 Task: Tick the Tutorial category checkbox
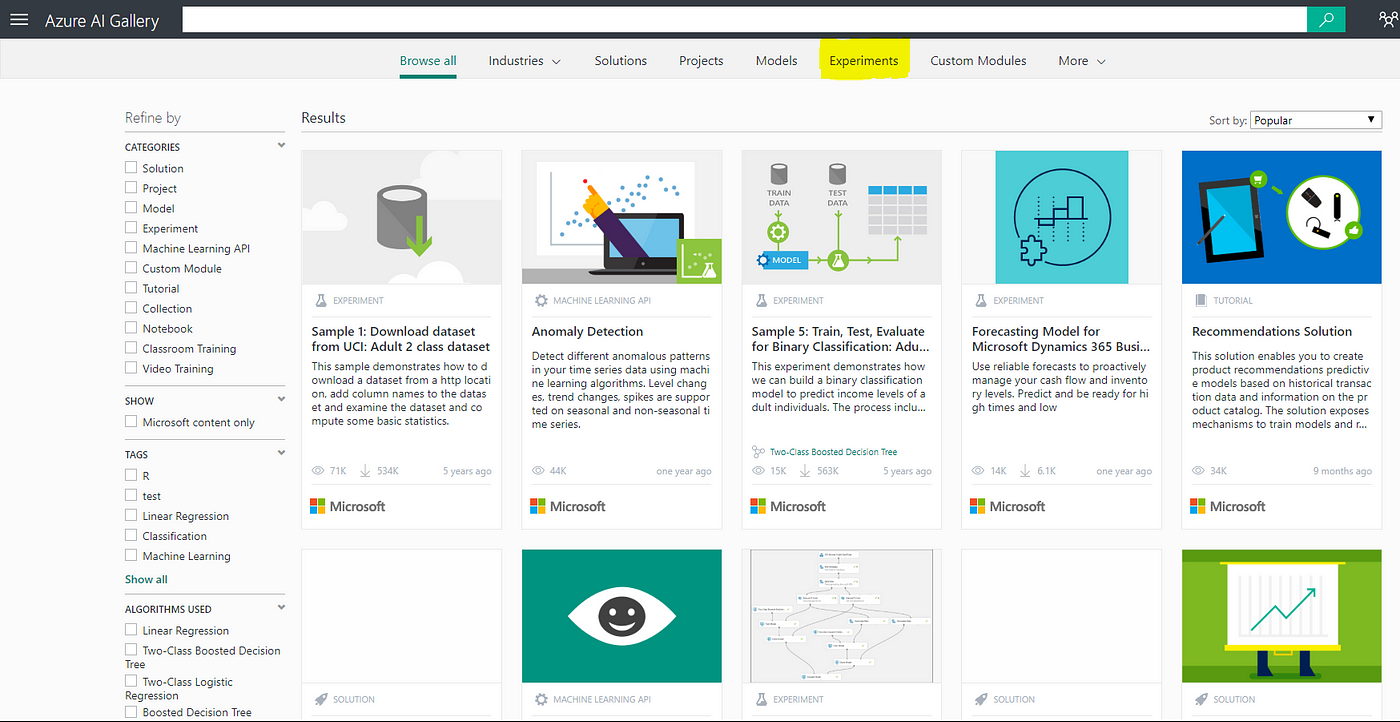click(131, 288)
